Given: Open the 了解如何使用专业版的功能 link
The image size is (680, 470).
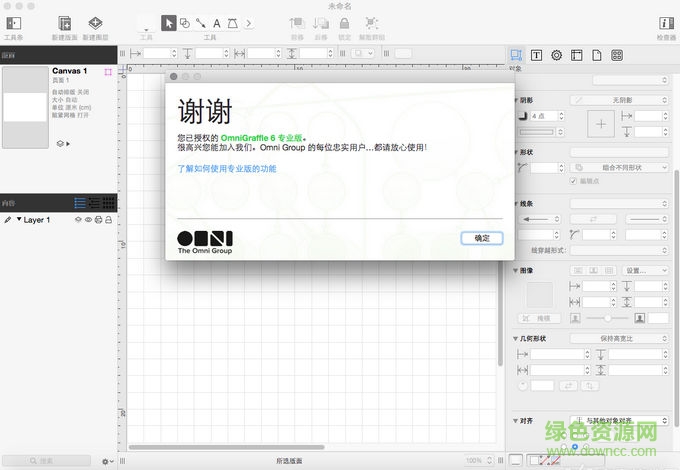Looking at the screenshot, I should (227, 169).
